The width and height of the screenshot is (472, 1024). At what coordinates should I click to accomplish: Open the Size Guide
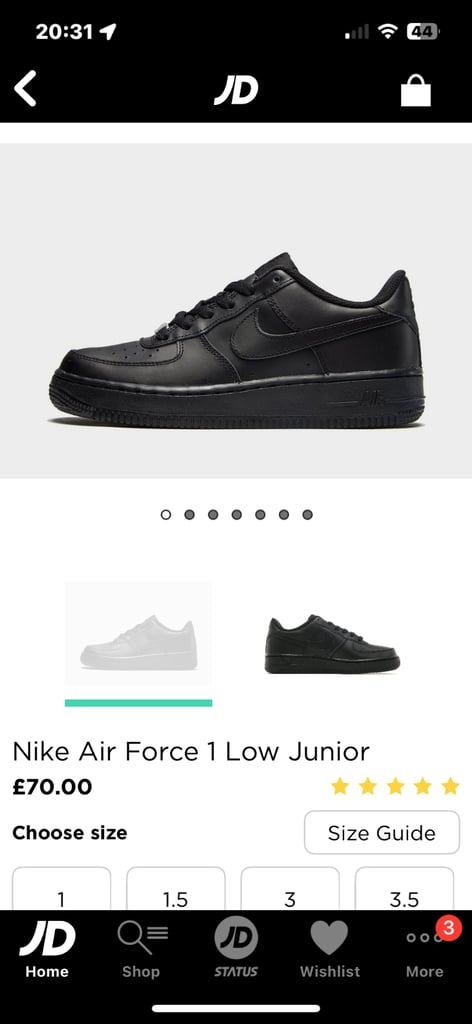coord(382,833)
